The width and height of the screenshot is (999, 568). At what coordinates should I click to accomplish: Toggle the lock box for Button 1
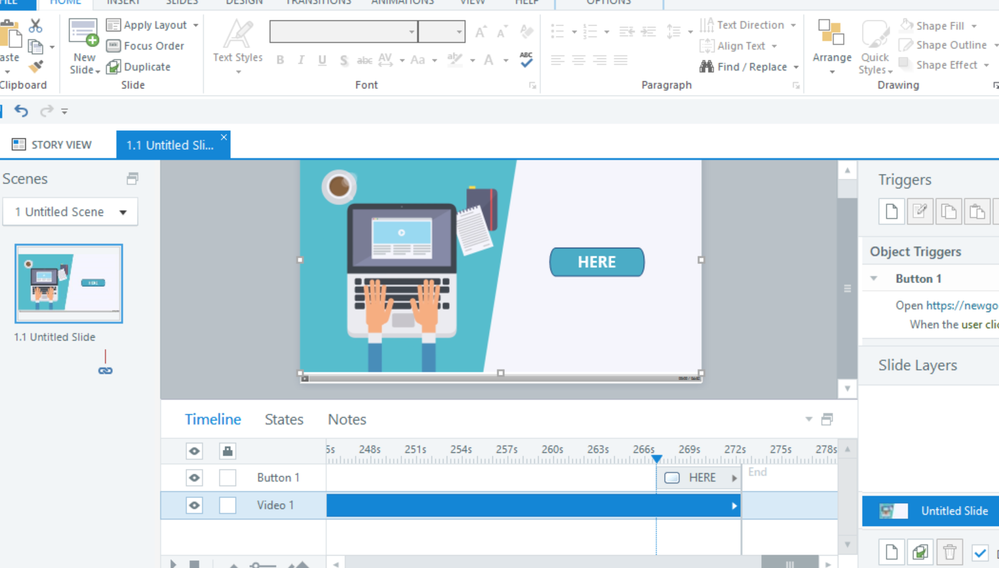(x=228, y=478)
